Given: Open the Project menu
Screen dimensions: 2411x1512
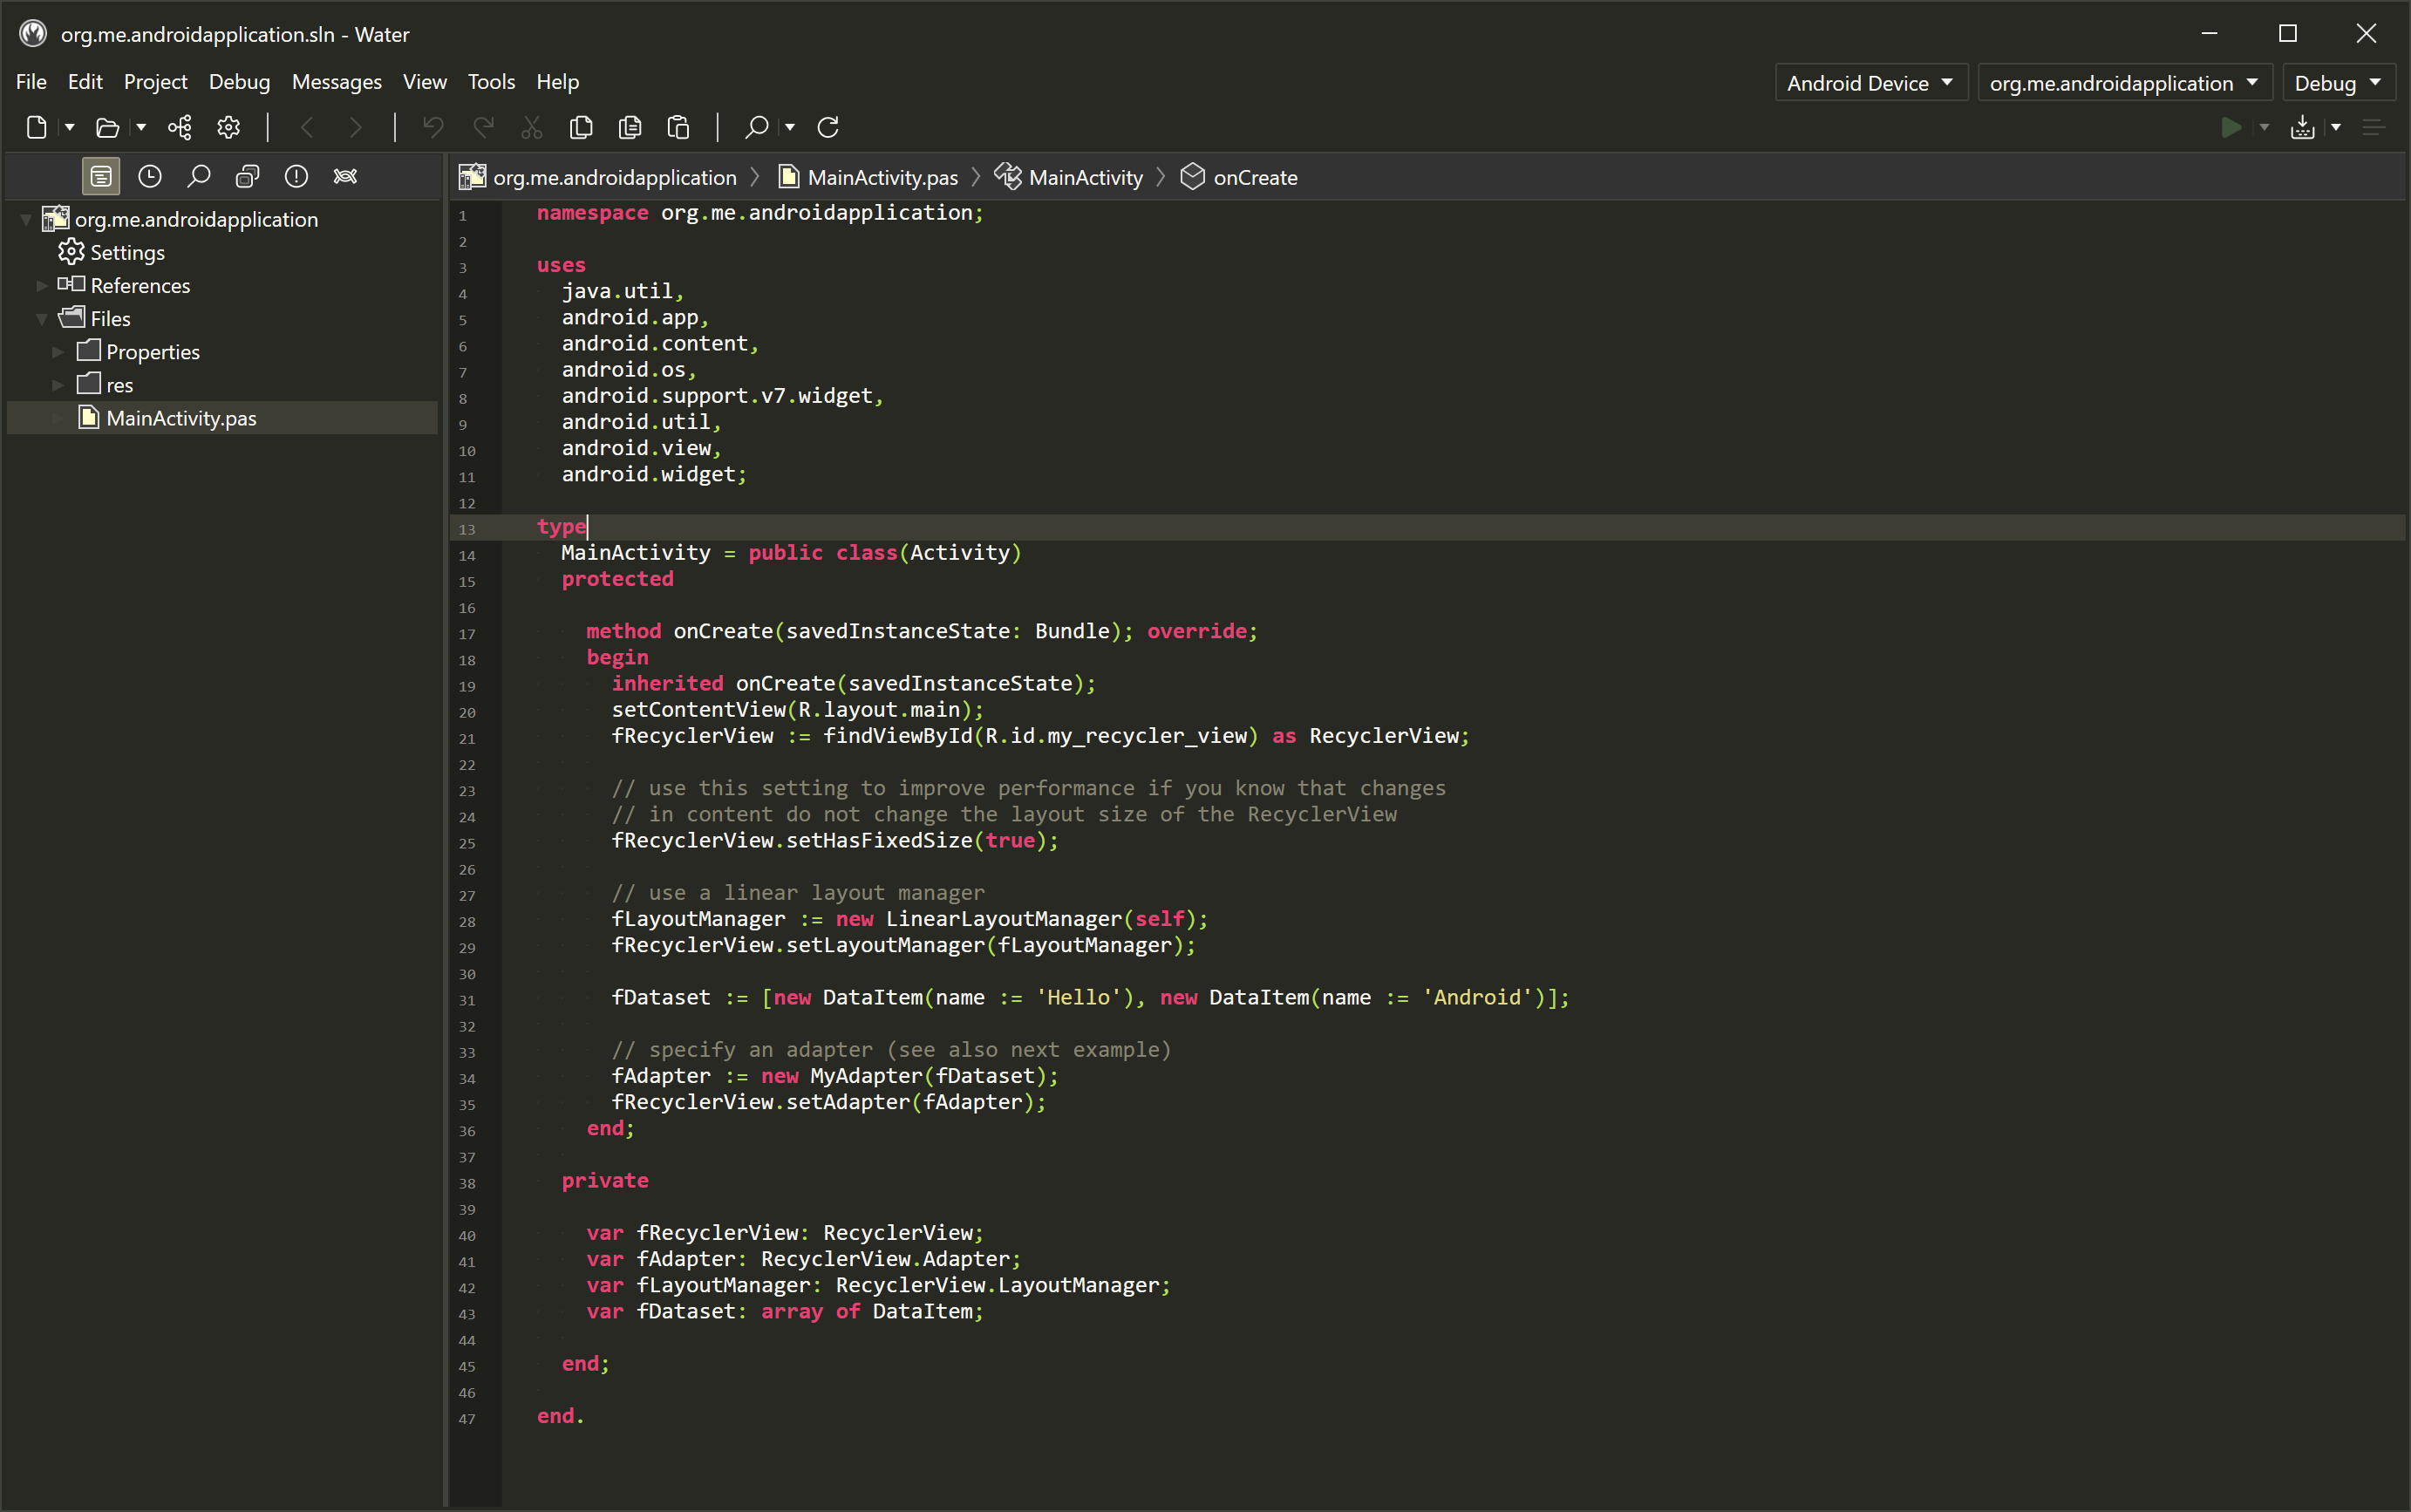Looking at the screenshot, I should coord(155,82).
